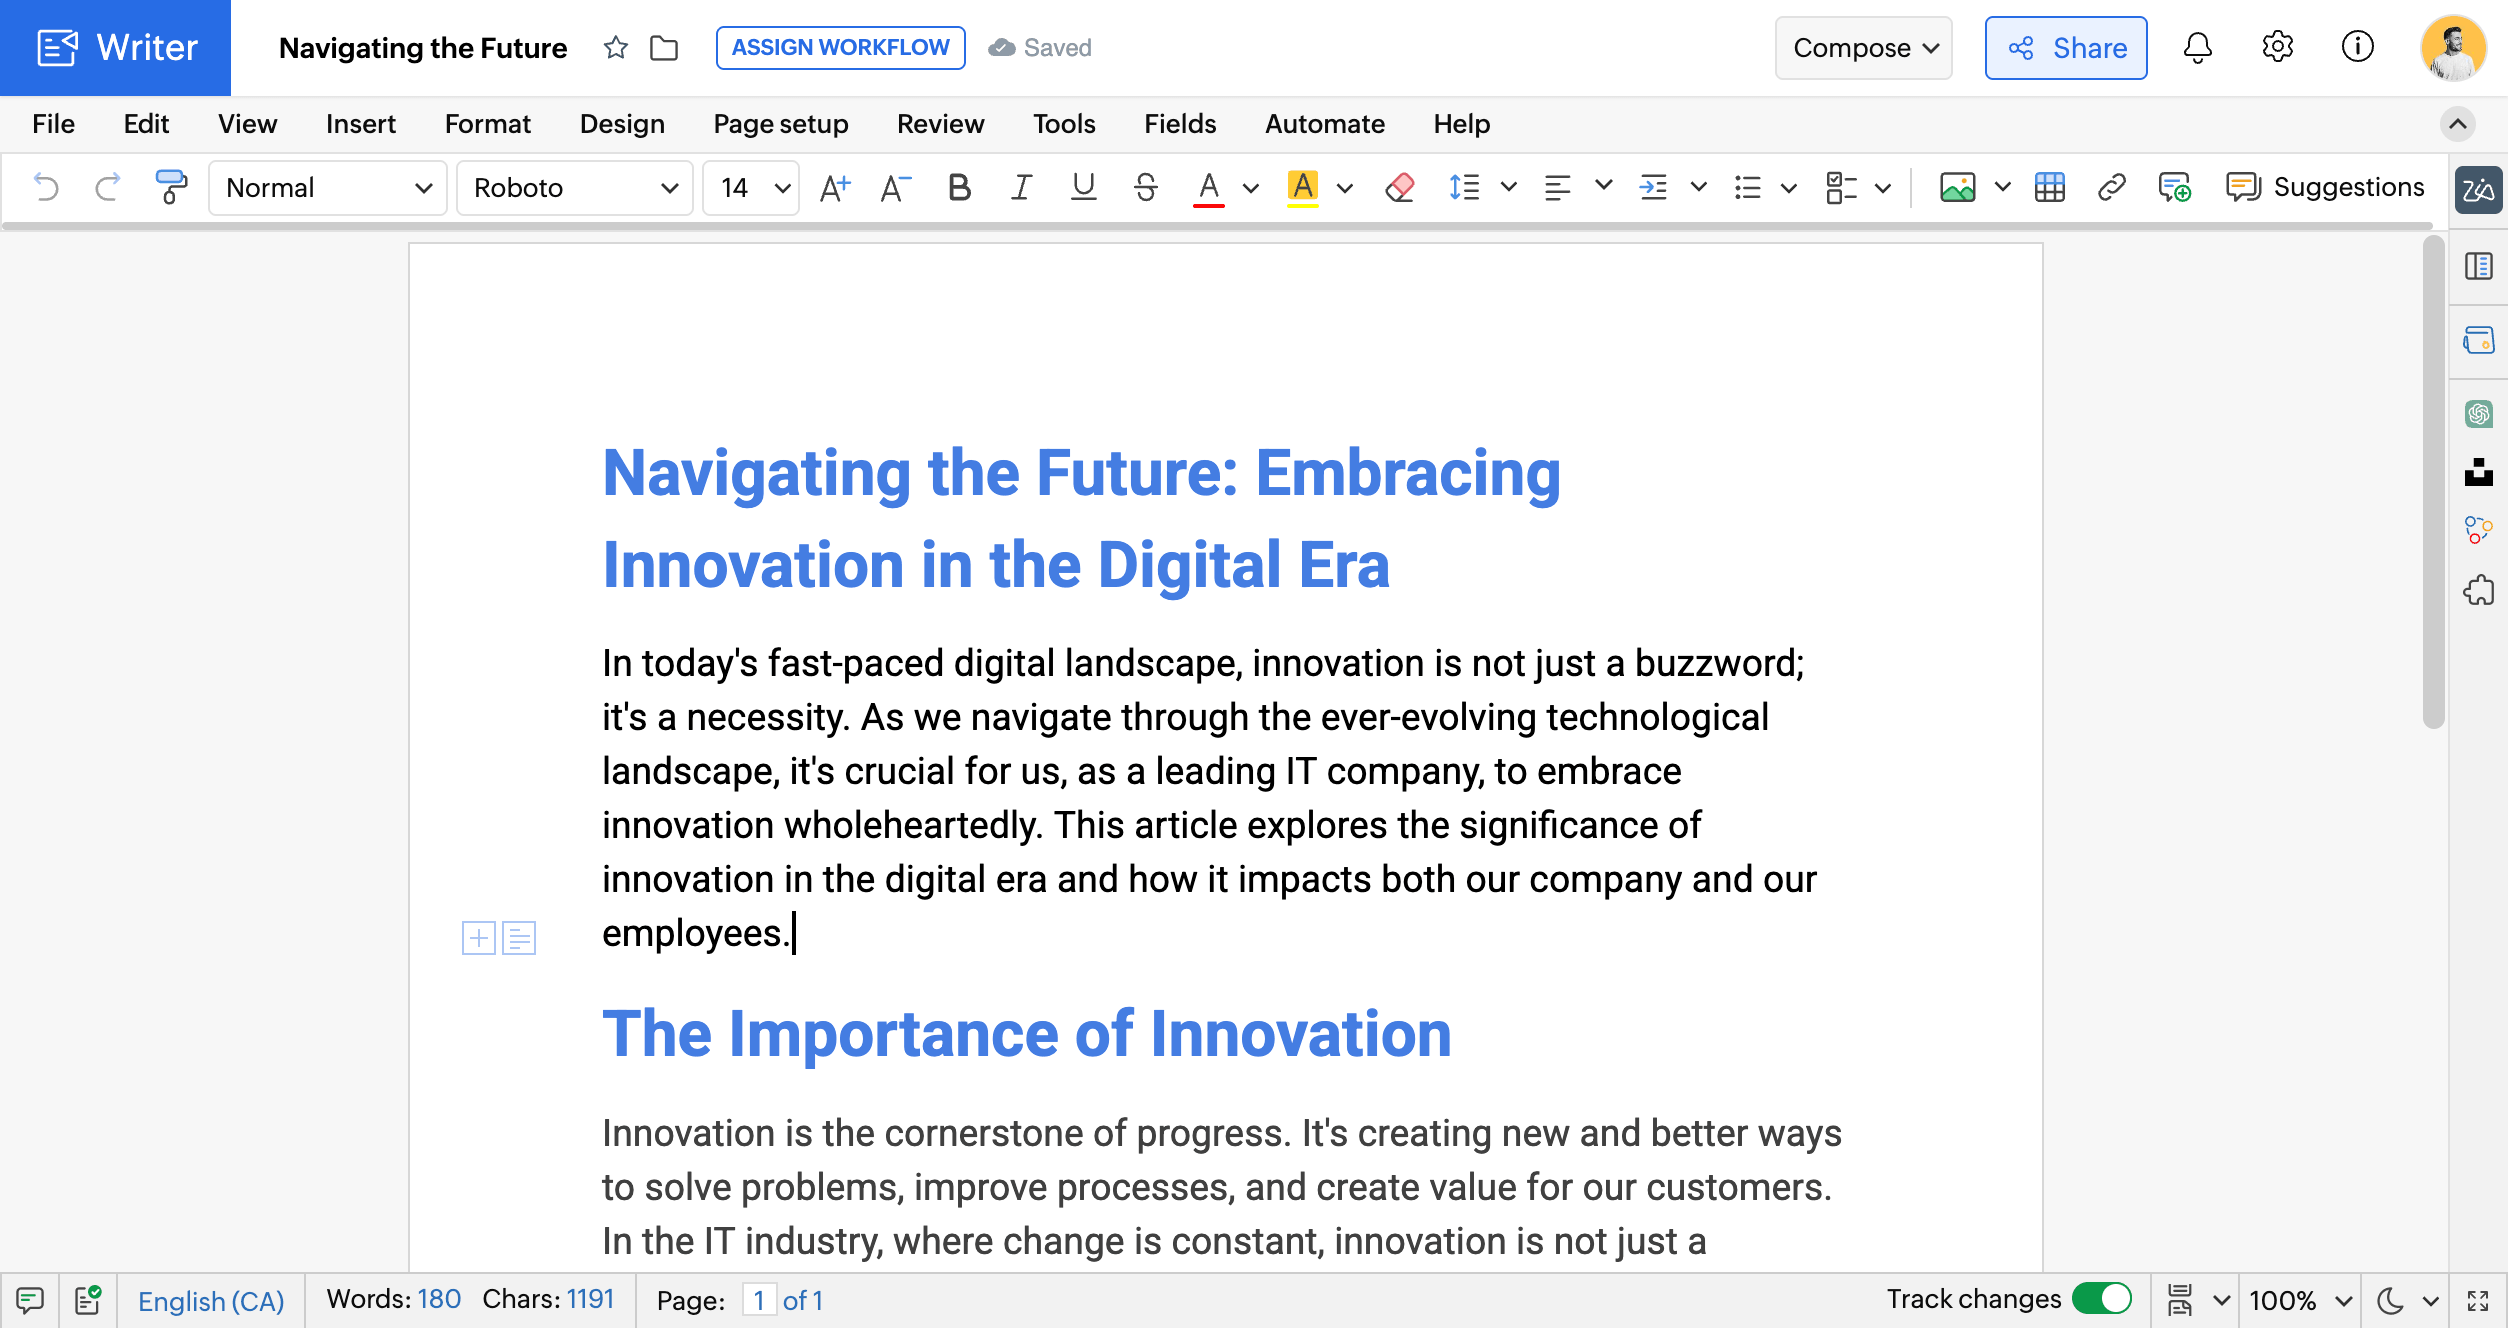The width and height of the screenshot is (2508, 1328).
Task: Open the extensions puzzle icon
Action: click(x=2478, y=590)
